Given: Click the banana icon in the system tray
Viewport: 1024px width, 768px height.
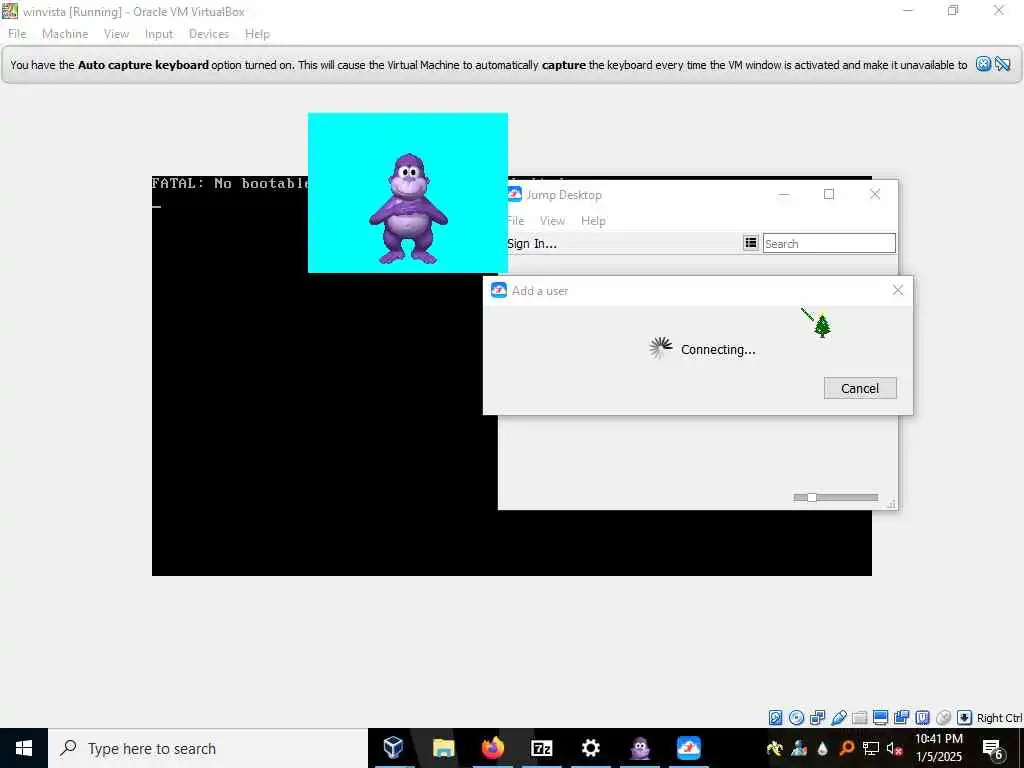Looking at the screenshot, I should coord(775,748).
